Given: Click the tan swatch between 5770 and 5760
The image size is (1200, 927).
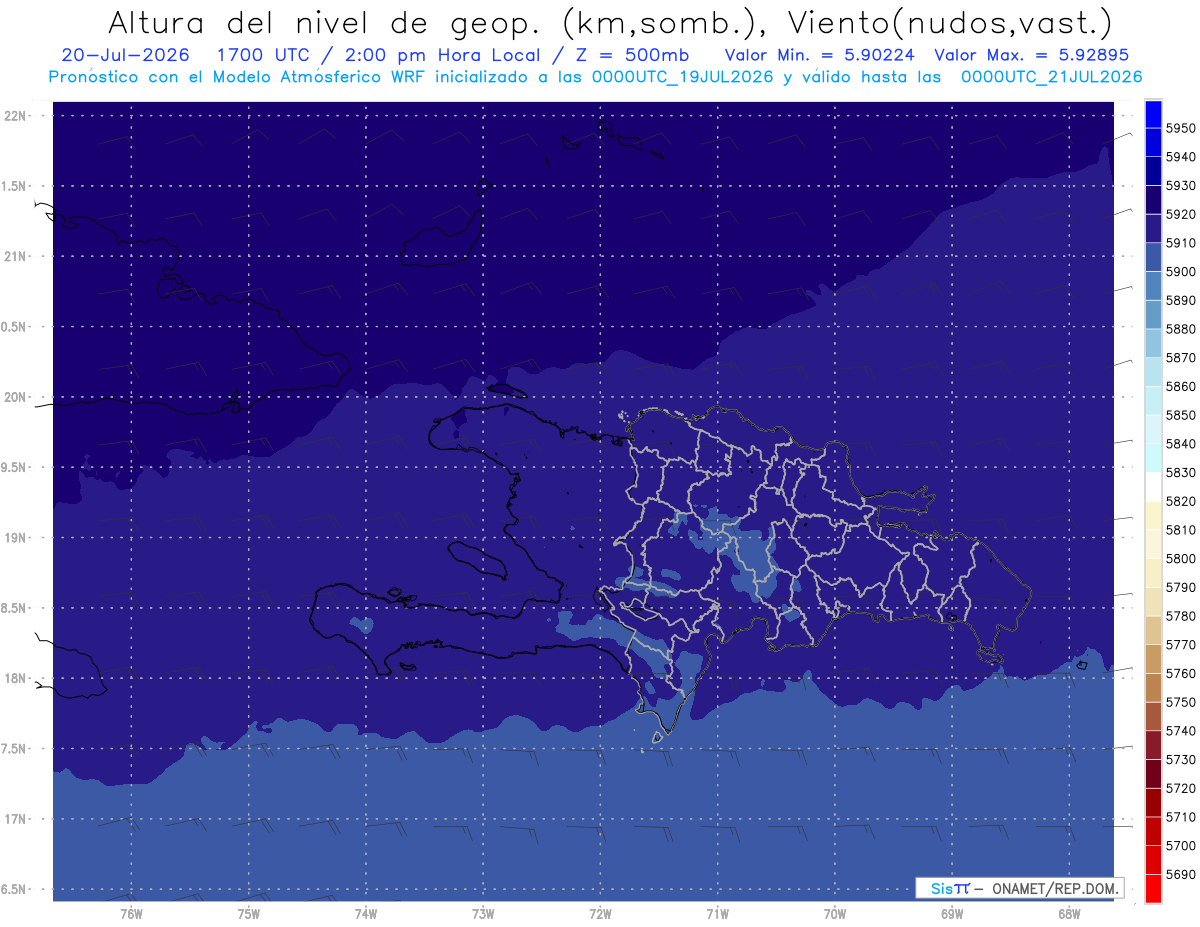Looking at the screenshot, I should (1153, 659).
